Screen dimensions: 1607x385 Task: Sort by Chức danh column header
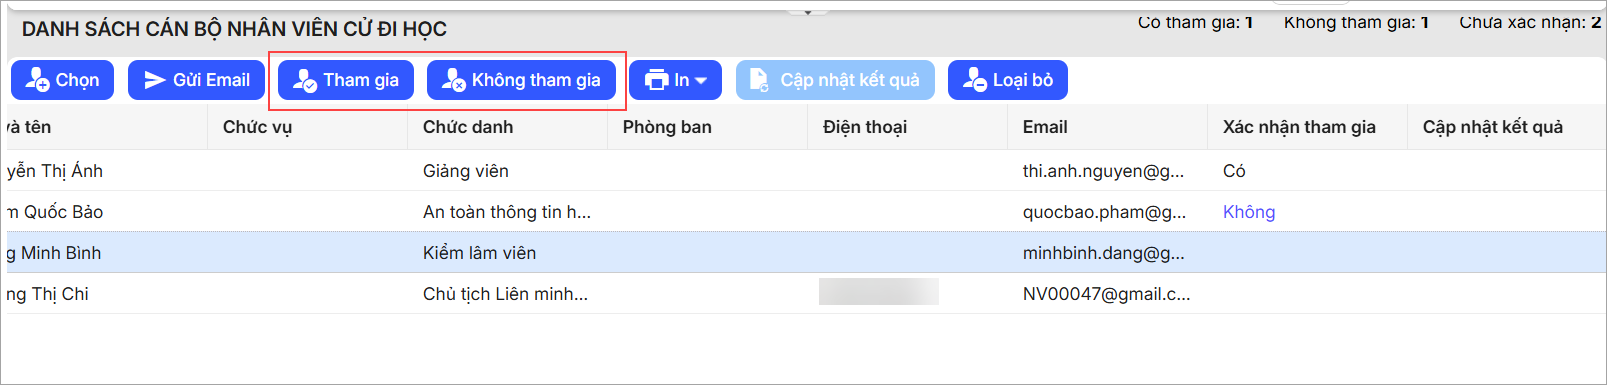coord(468,127)
